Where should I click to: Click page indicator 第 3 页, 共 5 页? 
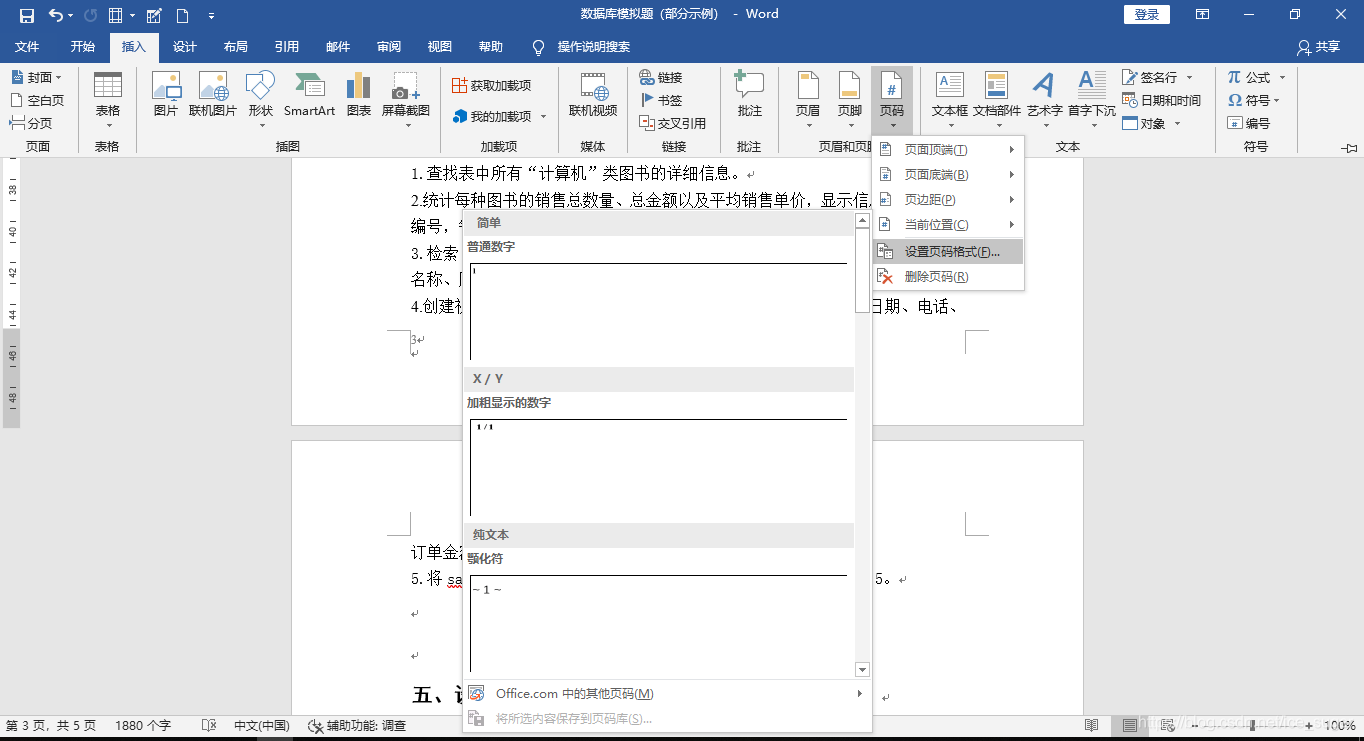(x=51, y=726)
